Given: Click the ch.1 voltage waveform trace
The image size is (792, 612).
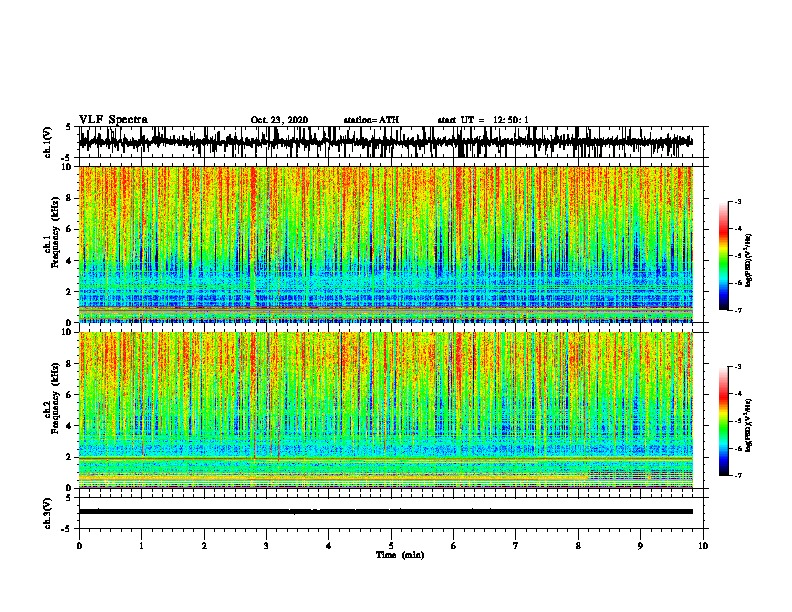Looking at the screenshot, I should pos(385,142).
